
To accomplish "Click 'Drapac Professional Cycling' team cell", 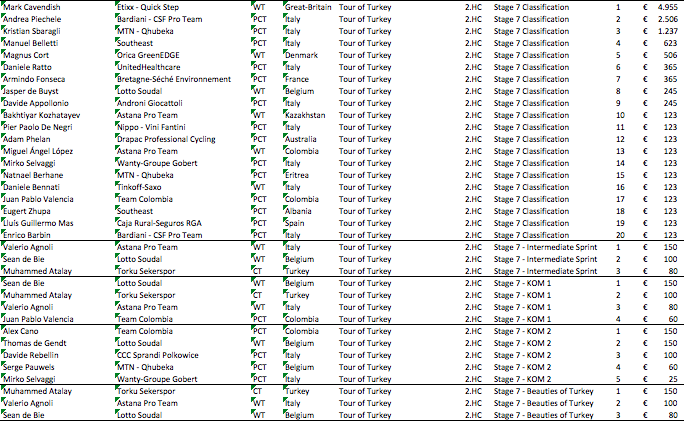I will coord(166,139).
